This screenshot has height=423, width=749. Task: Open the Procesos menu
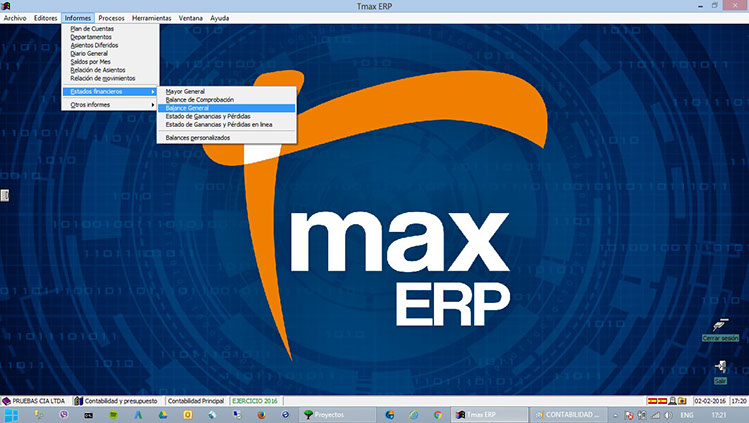click(111, 18)
